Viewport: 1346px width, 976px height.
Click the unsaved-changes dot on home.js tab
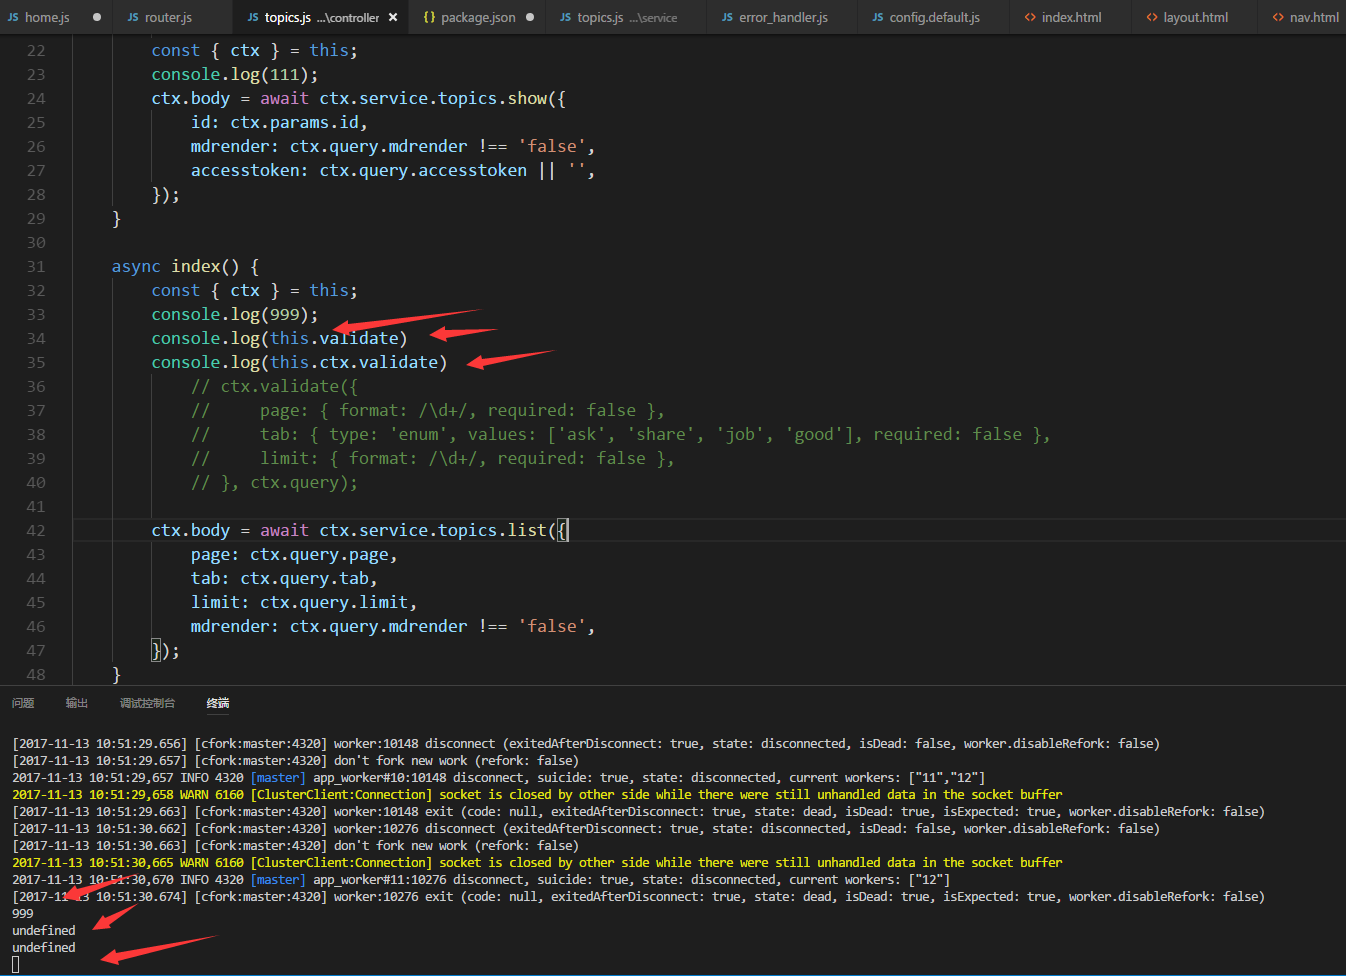(97, 16)
